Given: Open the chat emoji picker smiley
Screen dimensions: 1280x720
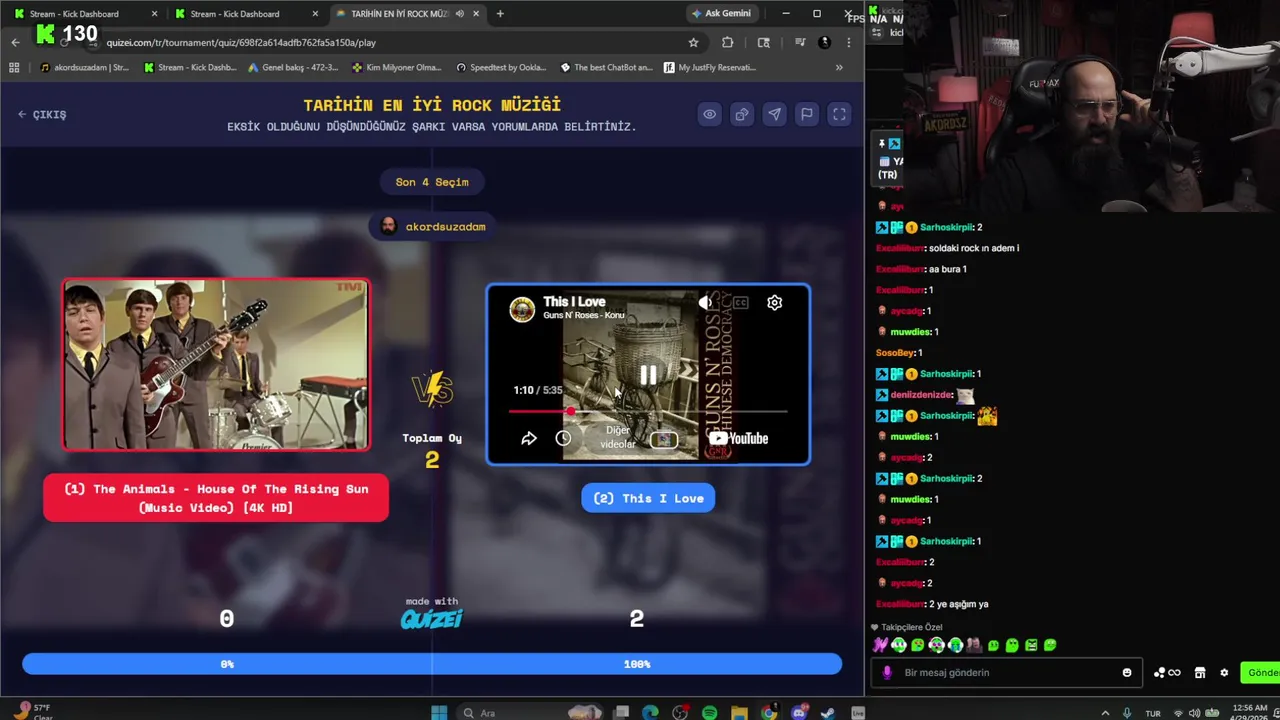Looking at the screenshot, I should point(1127,673).
